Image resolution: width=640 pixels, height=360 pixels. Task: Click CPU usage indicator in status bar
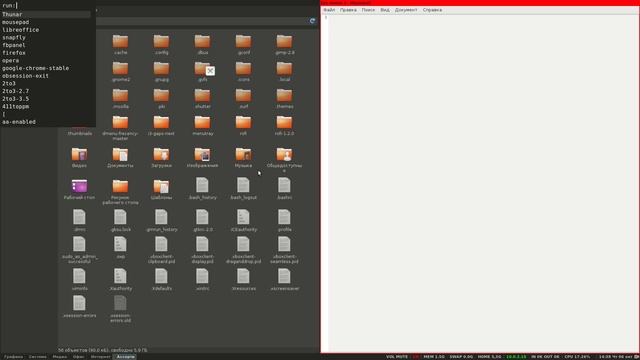click(577, 357)
